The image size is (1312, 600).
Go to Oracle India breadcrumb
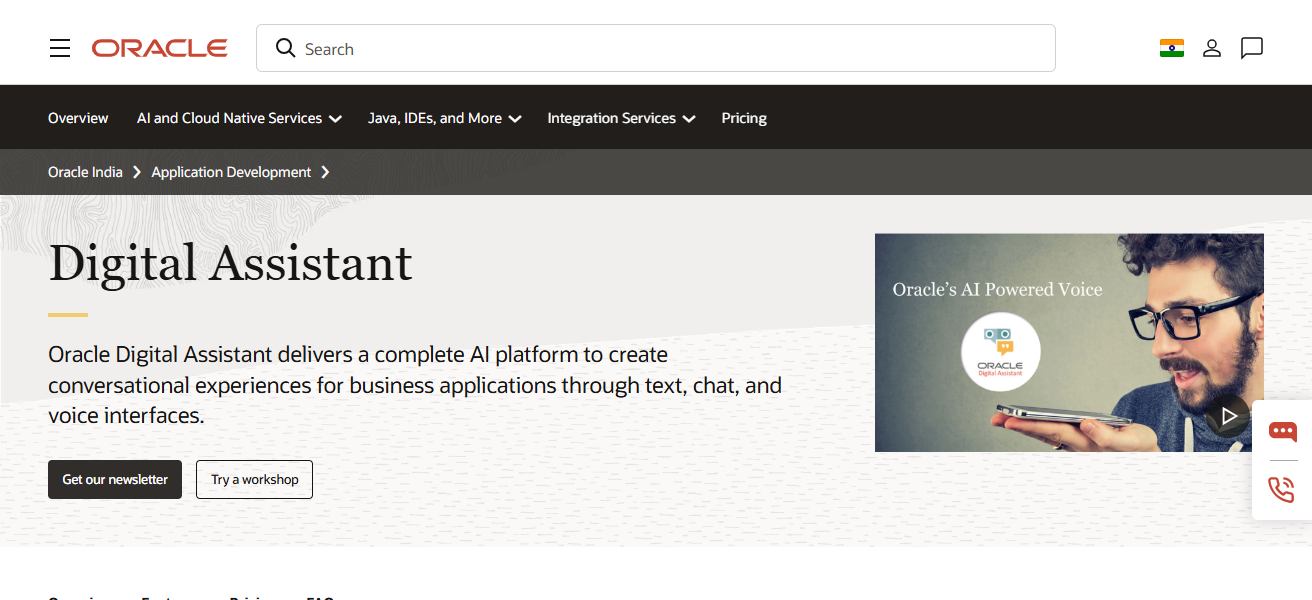pos(85,172)
